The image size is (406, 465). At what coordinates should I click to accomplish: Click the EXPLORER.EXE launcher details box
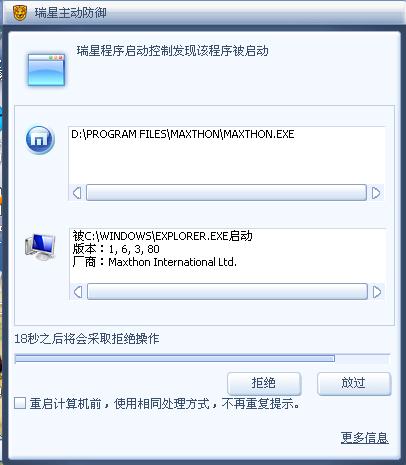coord(227,256)
